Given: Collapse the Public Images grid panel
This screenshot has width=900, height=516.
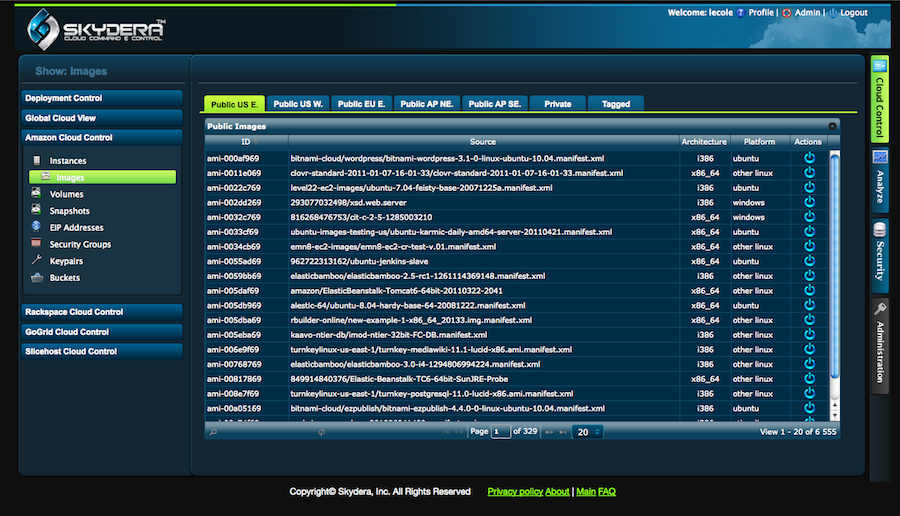Looking at the screenshot, I should (832, 127).
